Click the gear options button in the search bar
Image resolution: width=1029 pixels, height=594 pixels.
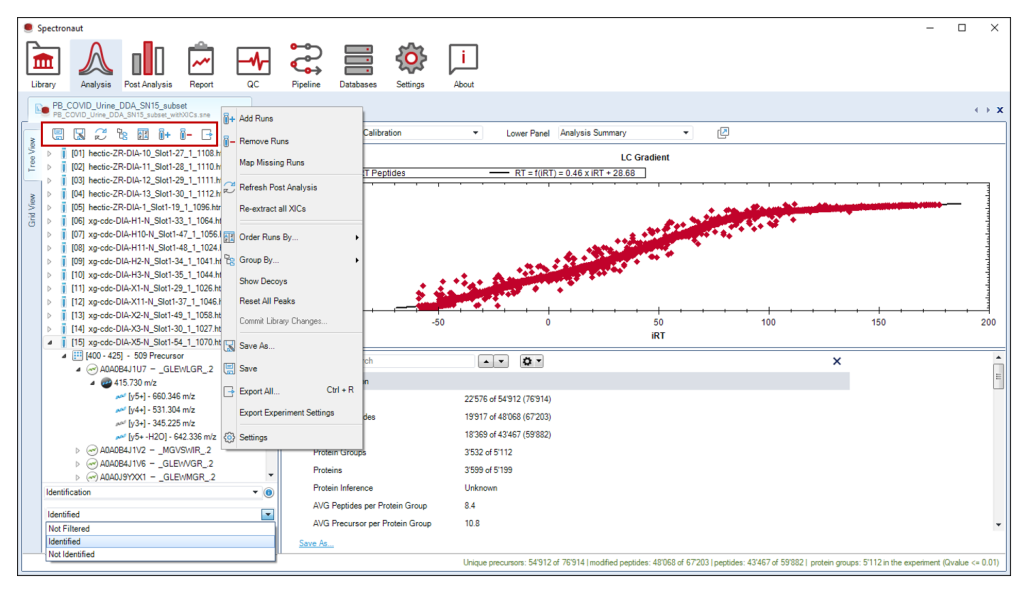click(531, 361)
